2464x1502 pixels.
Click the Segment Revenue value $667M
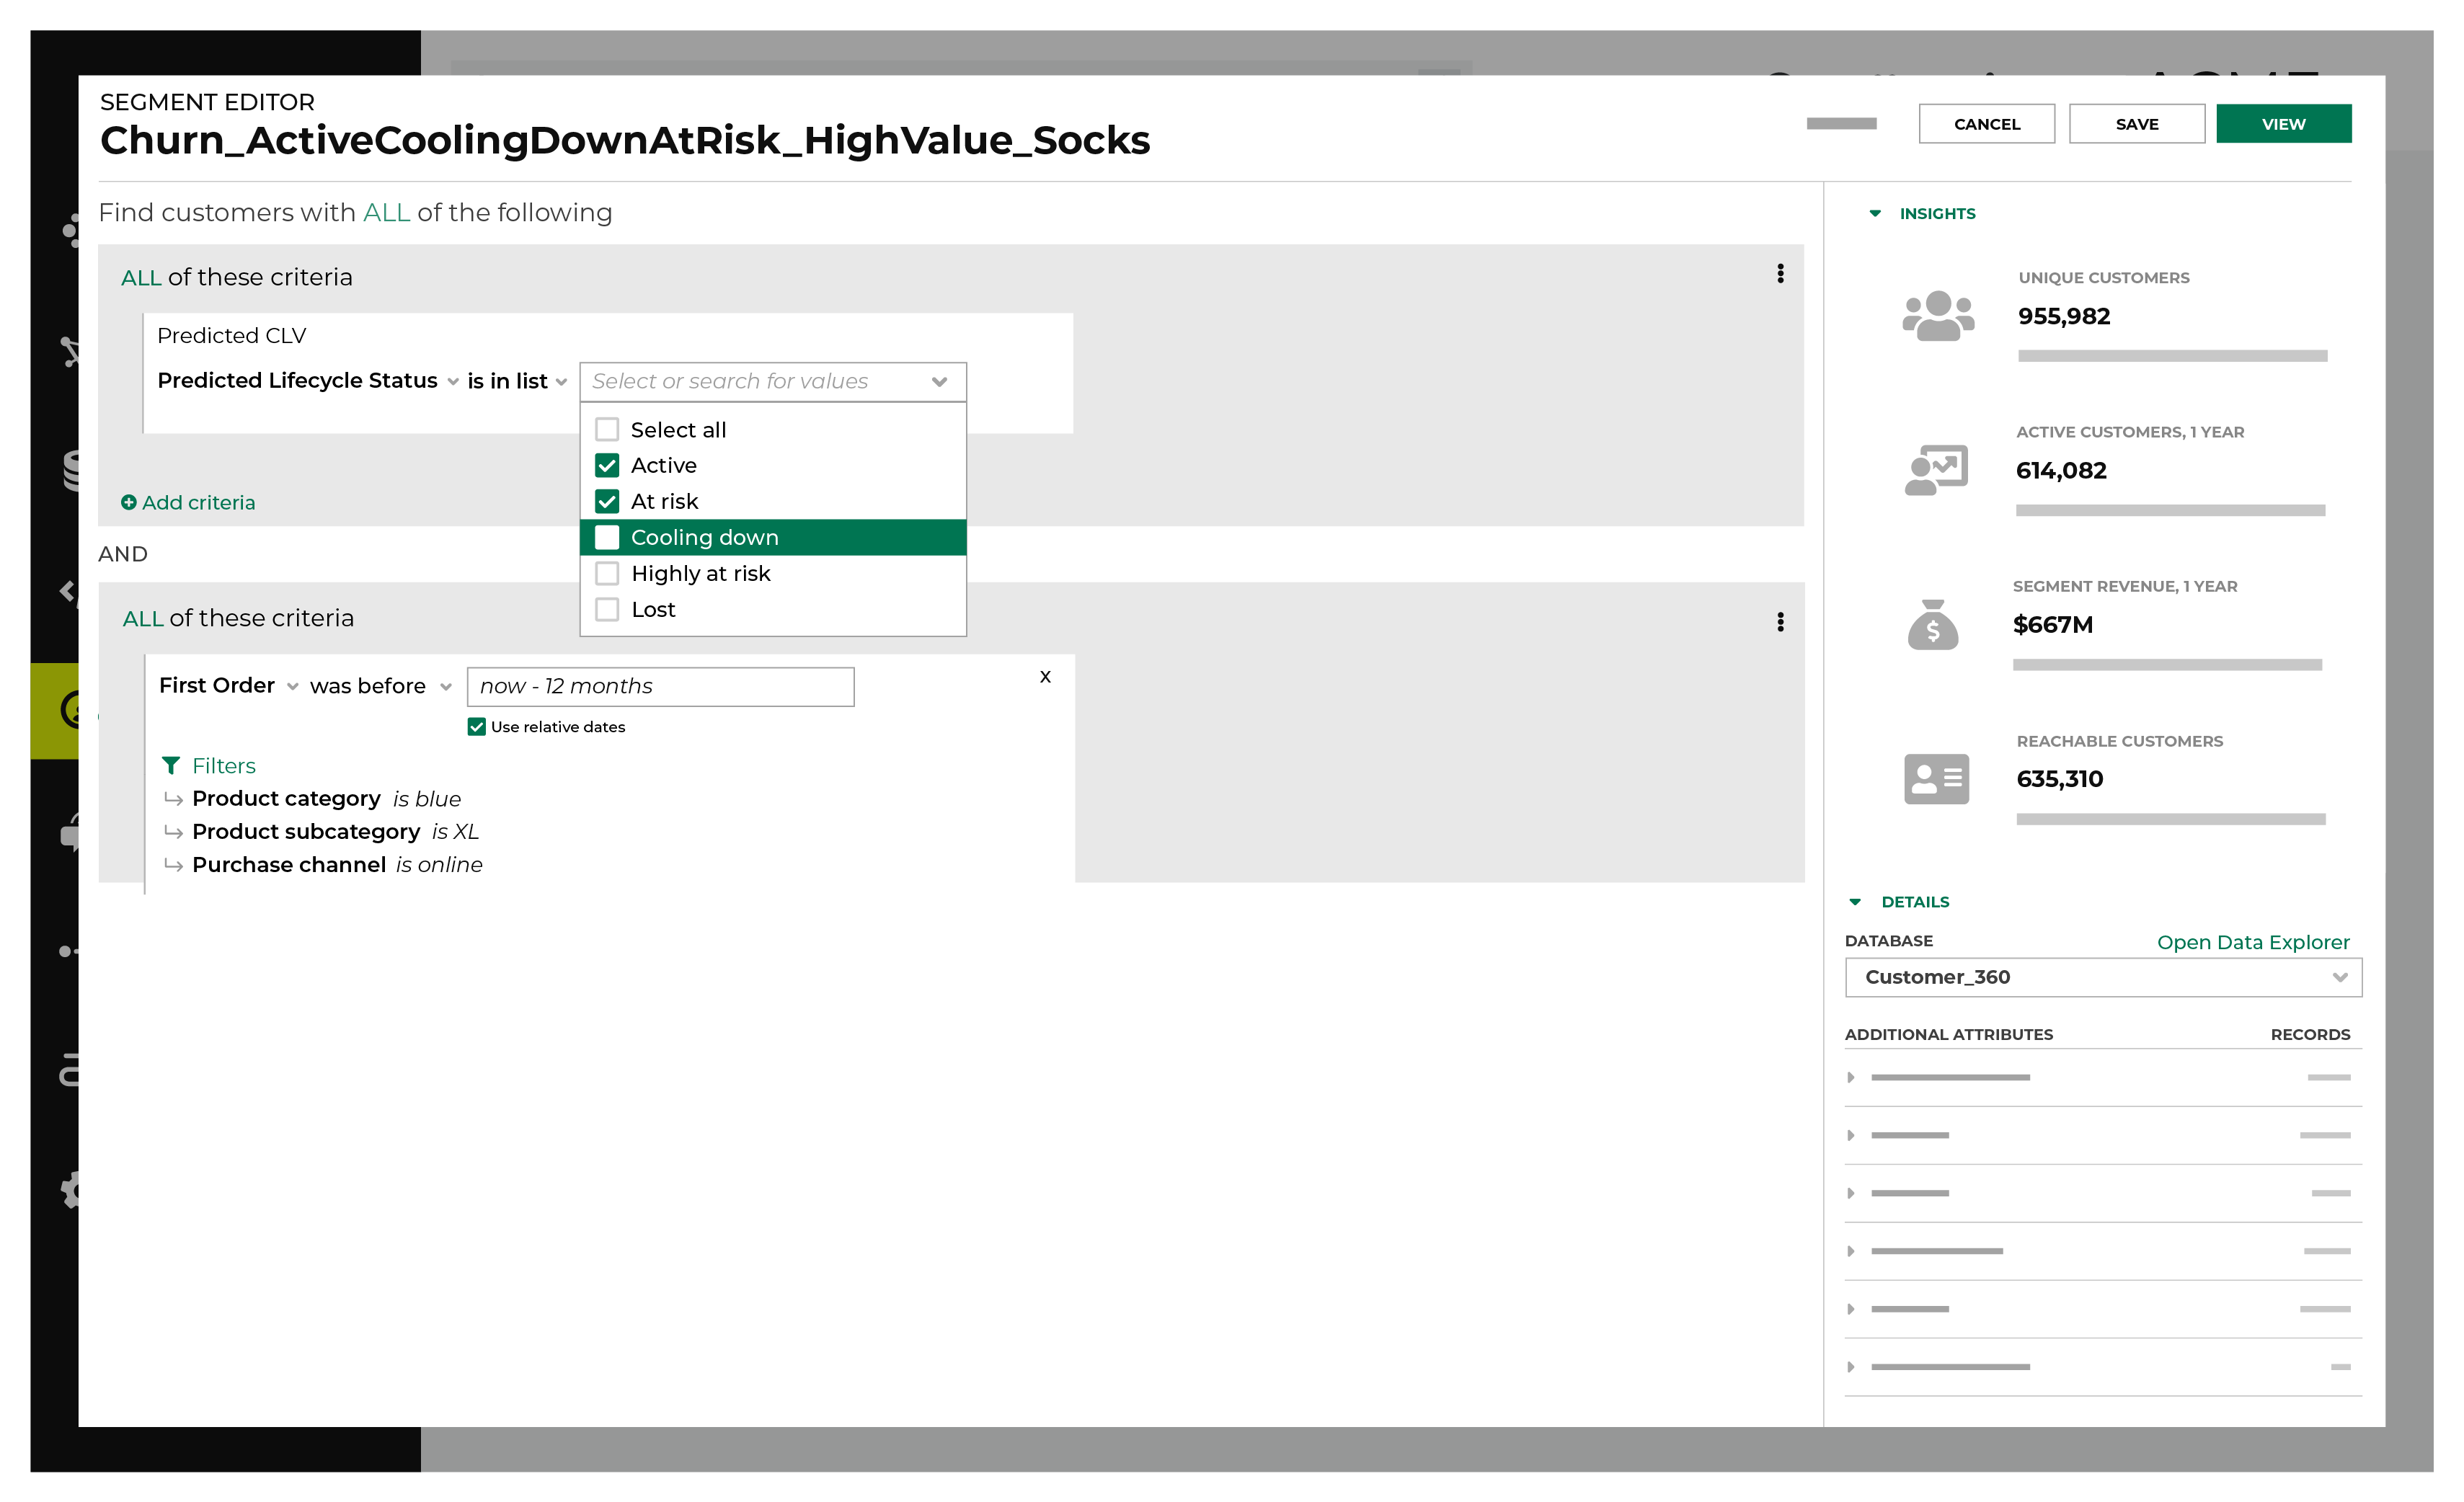point(2052,625)
